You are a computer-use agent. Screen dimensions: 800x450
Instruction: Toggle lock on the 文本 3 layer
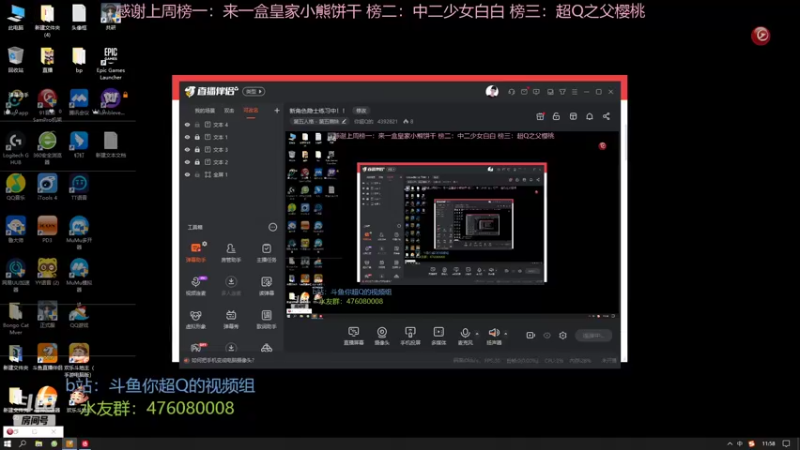tap(197, 149)
